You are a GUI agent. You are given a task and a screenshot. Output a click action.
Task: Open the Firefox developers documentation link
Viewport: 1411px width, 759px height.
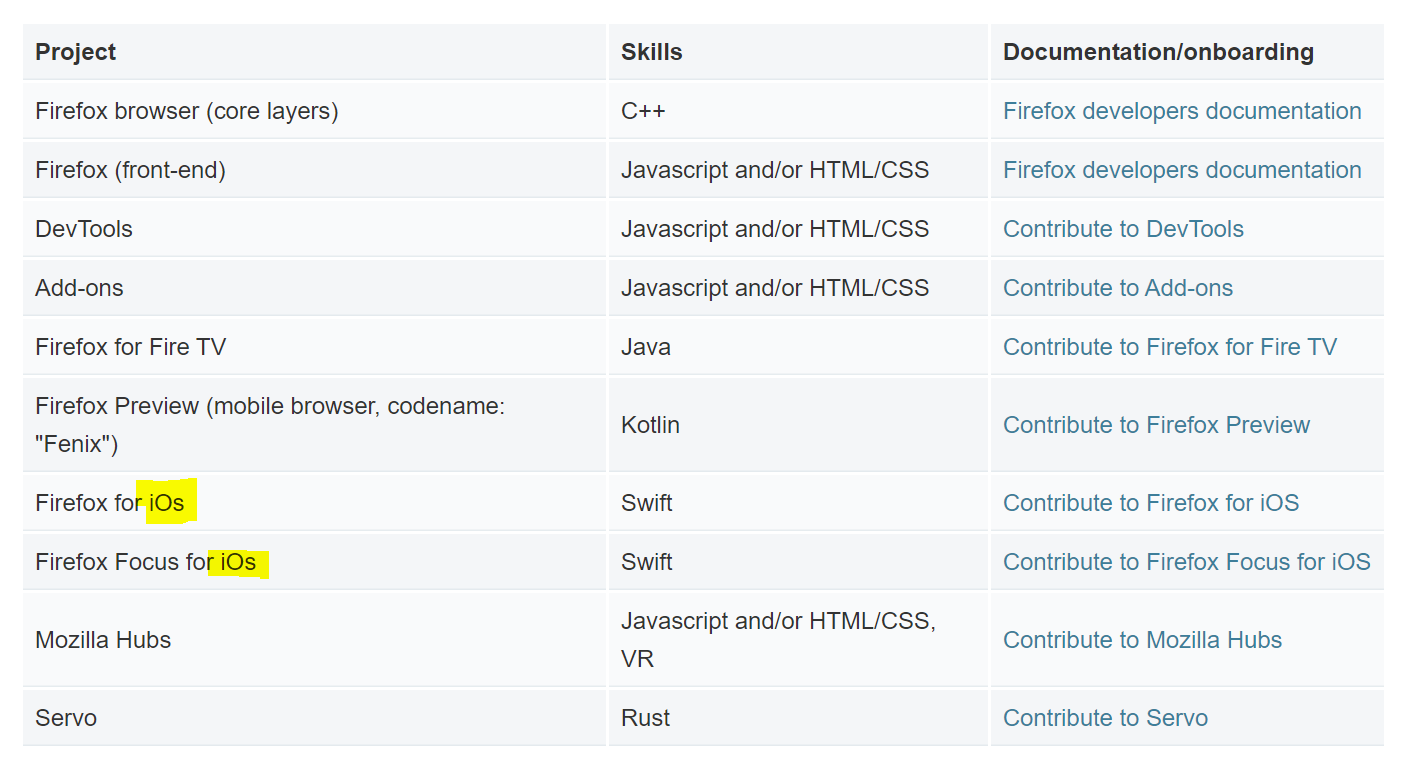point(1182,111)
